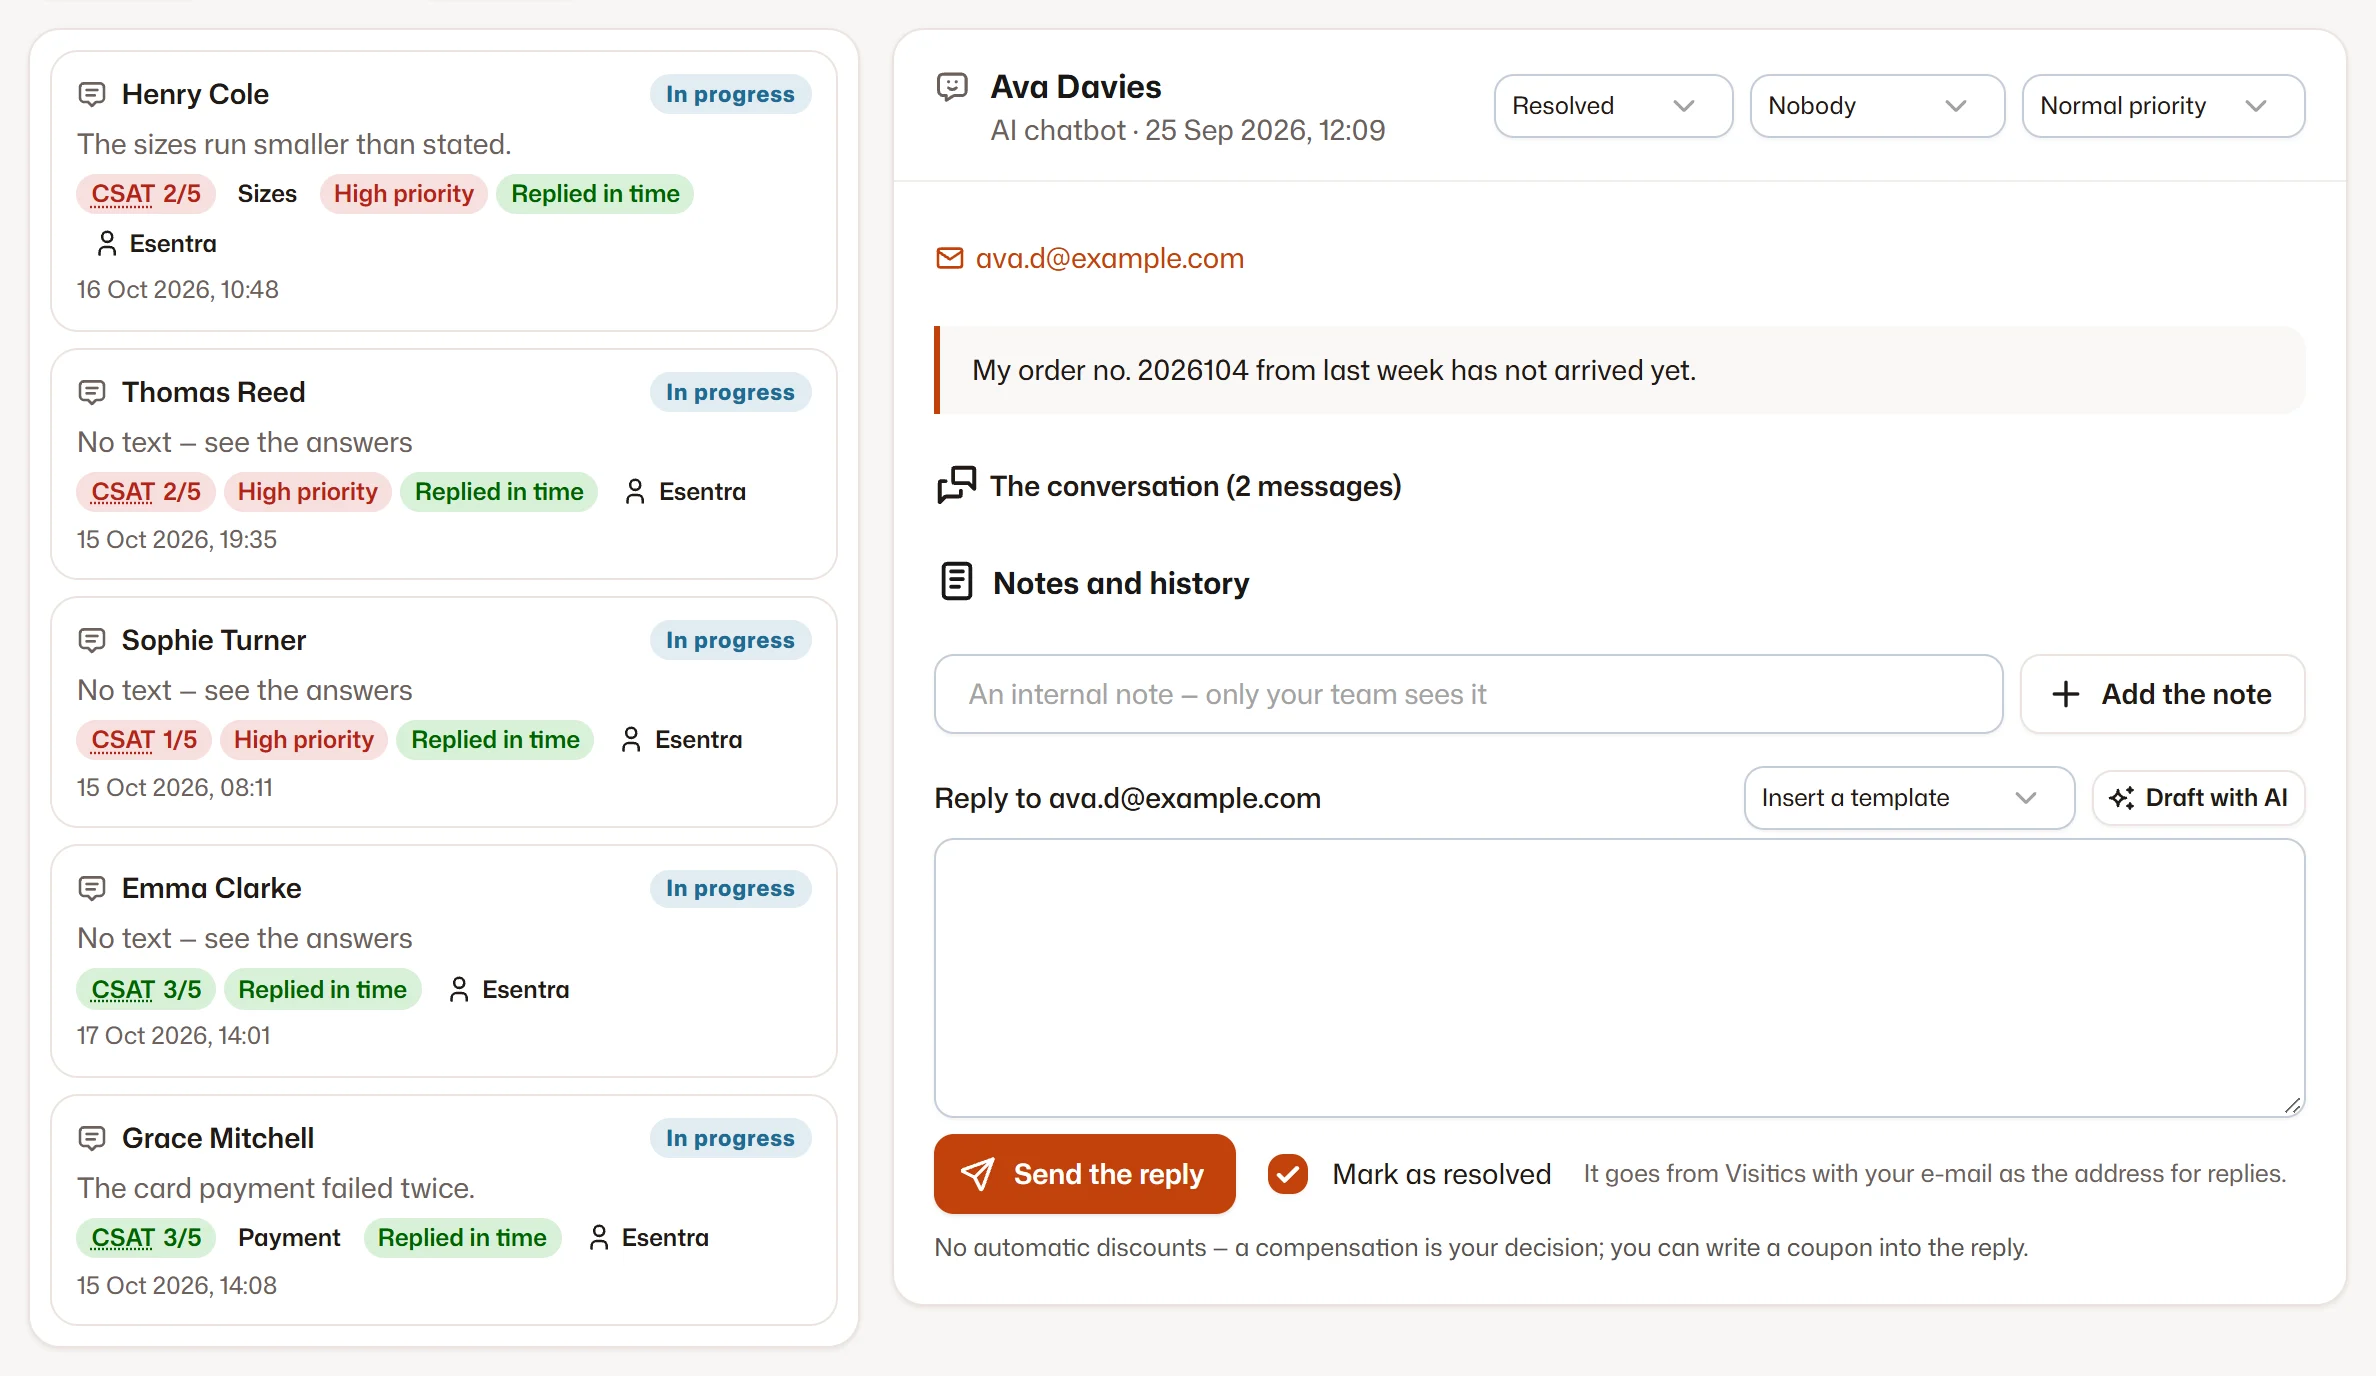Click in the internal note input field
The width and height of the screenshot is (2376, 1376).
[1468, 694]
